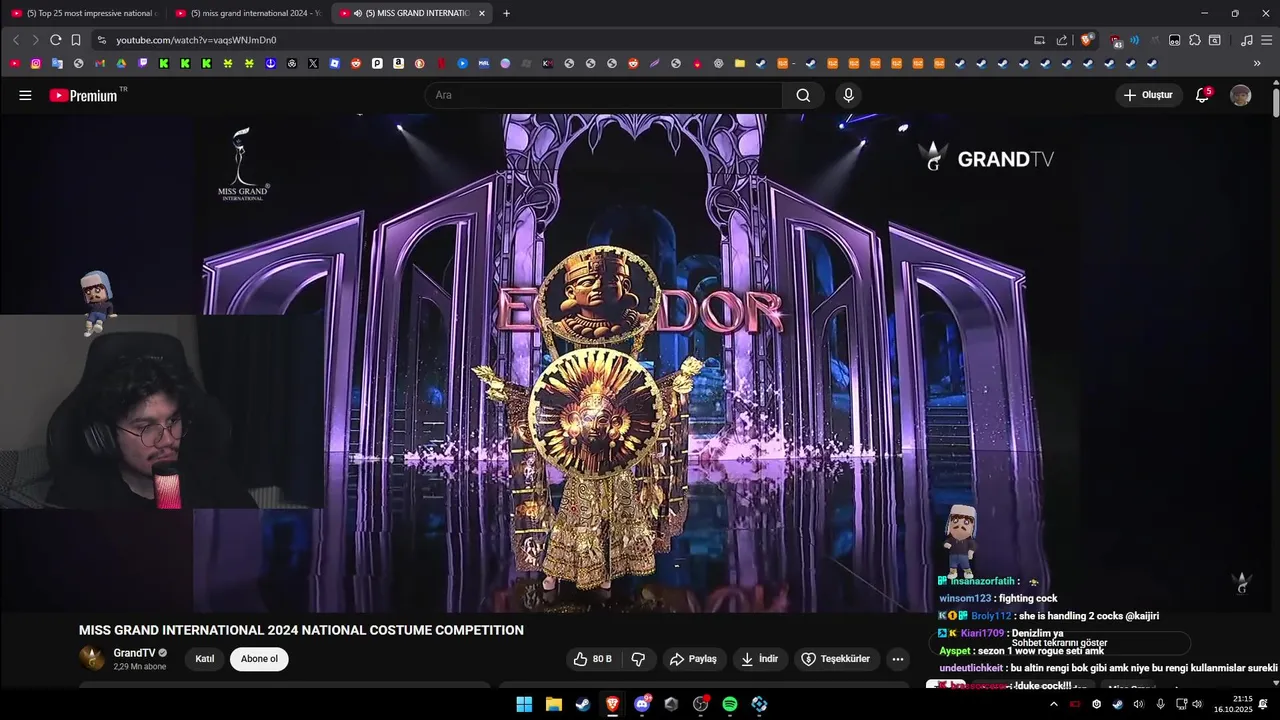Open the Instagram bookmark
The image size is (1280, 720).
point(36,63)
